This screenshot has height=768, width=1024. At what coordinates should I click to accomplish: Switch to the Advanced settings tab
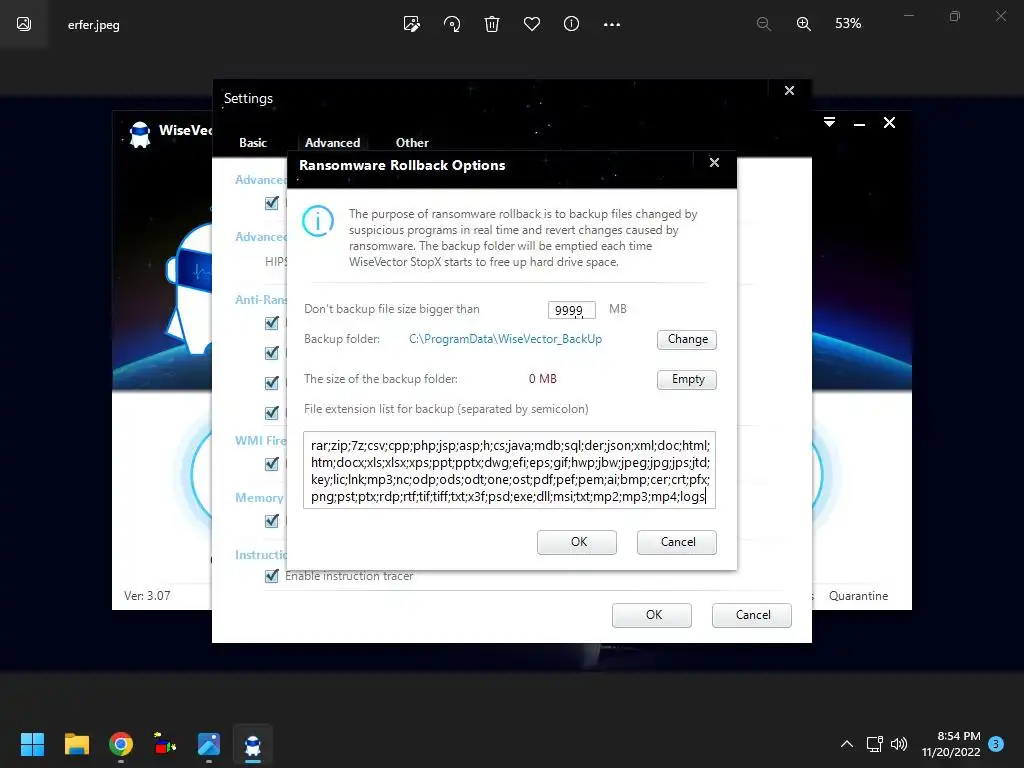(x=332, y=142)
